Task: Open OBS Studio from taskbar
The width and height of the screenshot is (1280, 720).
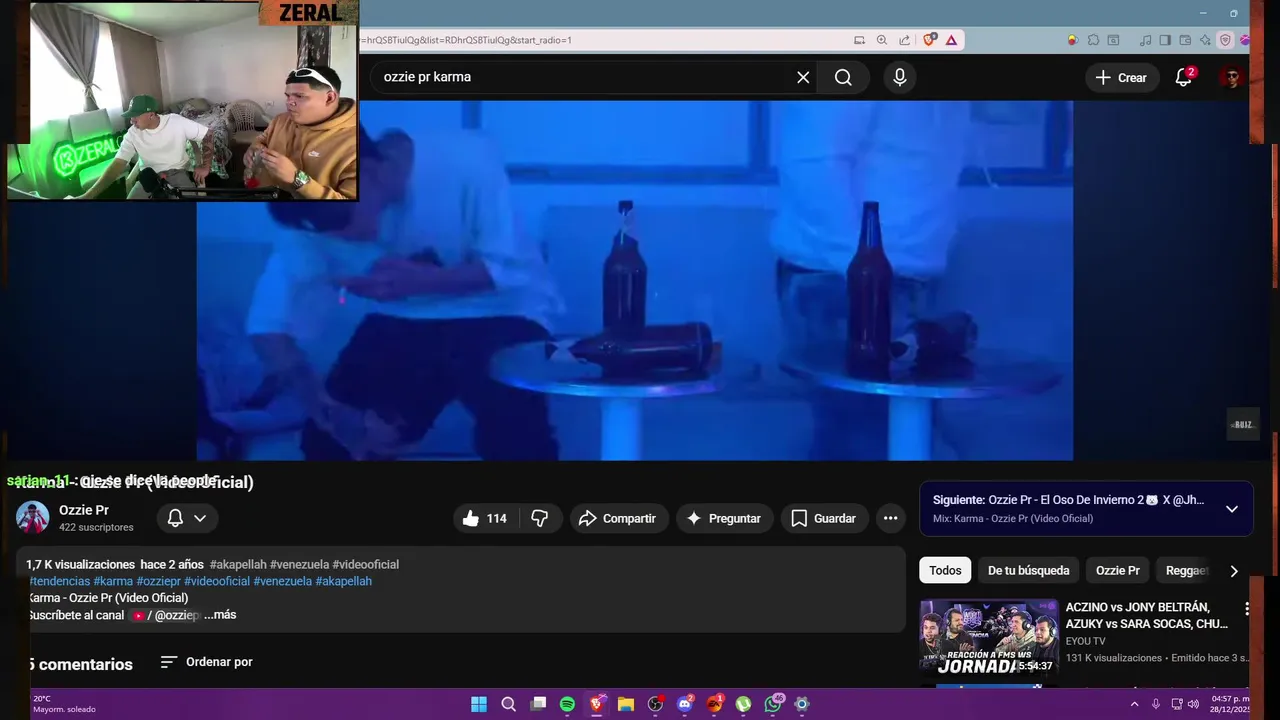Action: (x=655, y=704)
